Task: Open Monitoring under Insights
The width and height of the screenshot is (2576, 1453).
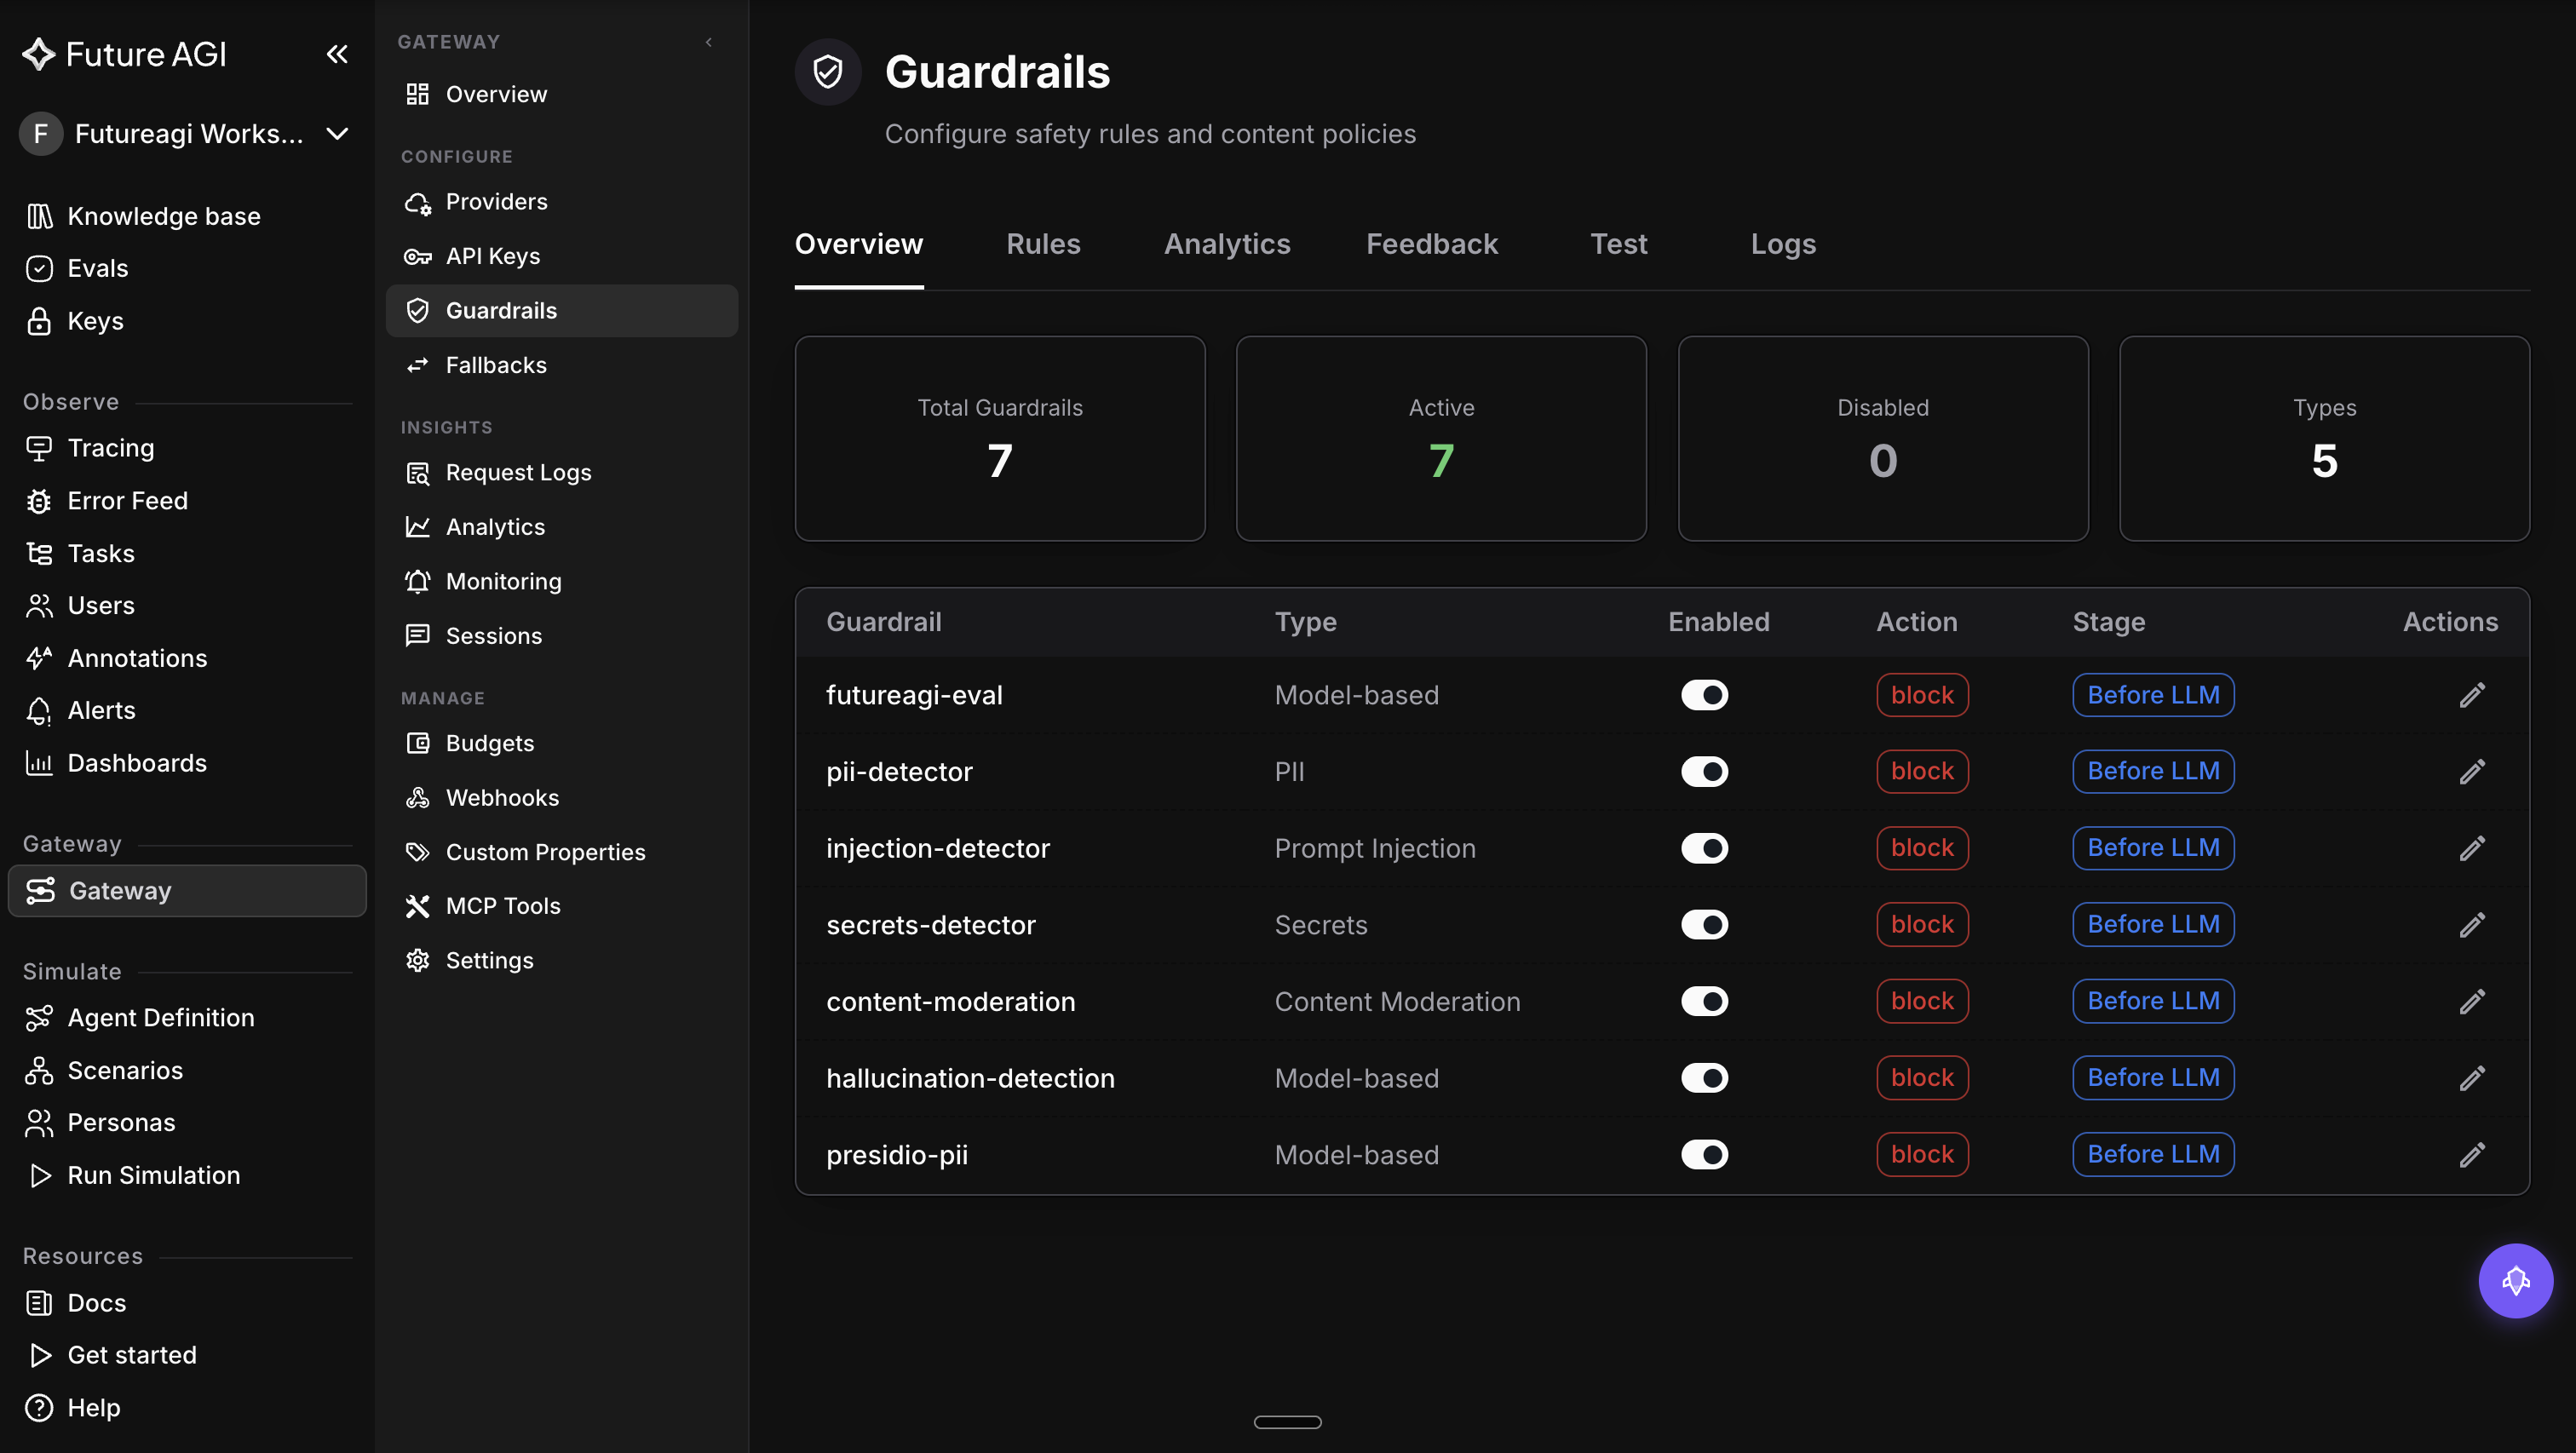Action: point(562,581)
